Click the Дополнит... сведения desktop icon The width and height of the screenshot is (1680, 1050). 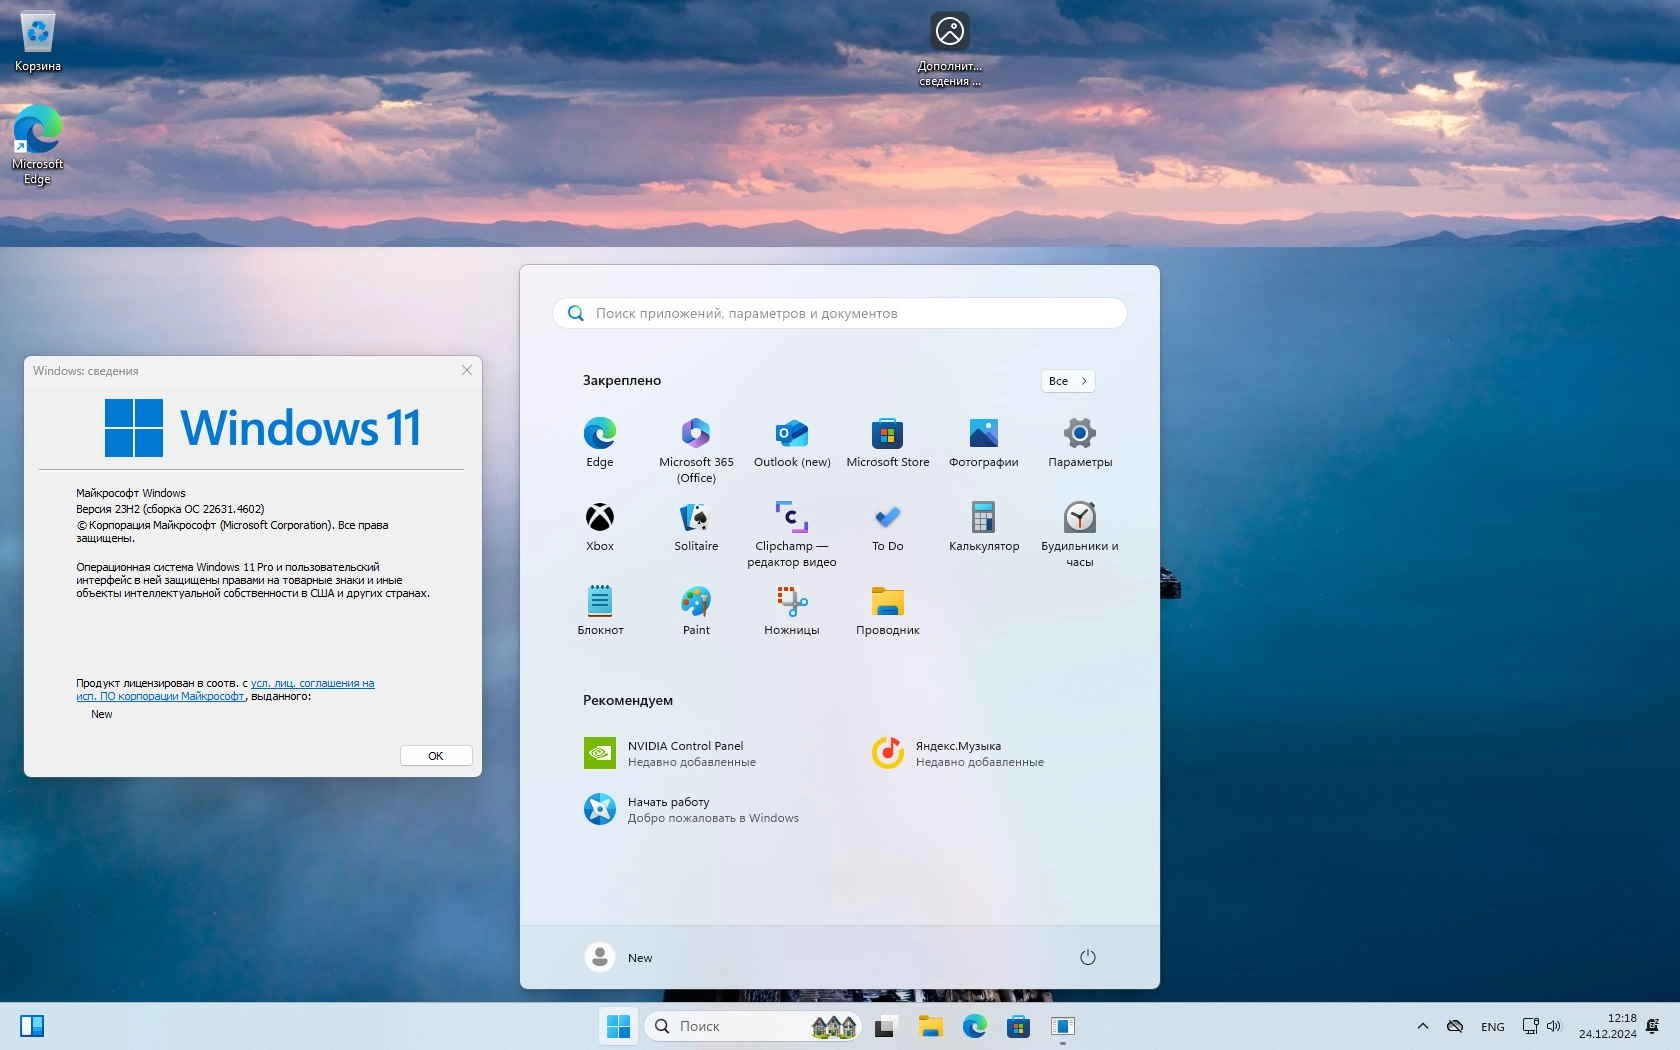[x=950, y=49]
